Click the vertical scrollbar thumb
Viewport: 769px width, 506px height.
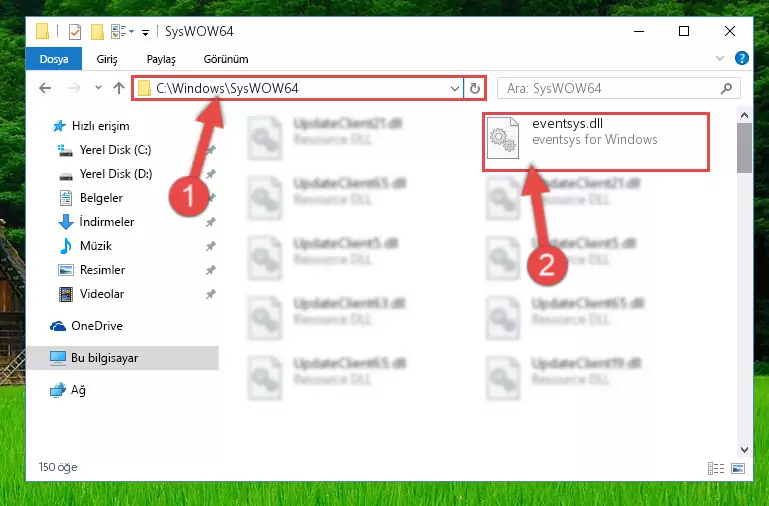pyautogui.click(x=744, y=148)
